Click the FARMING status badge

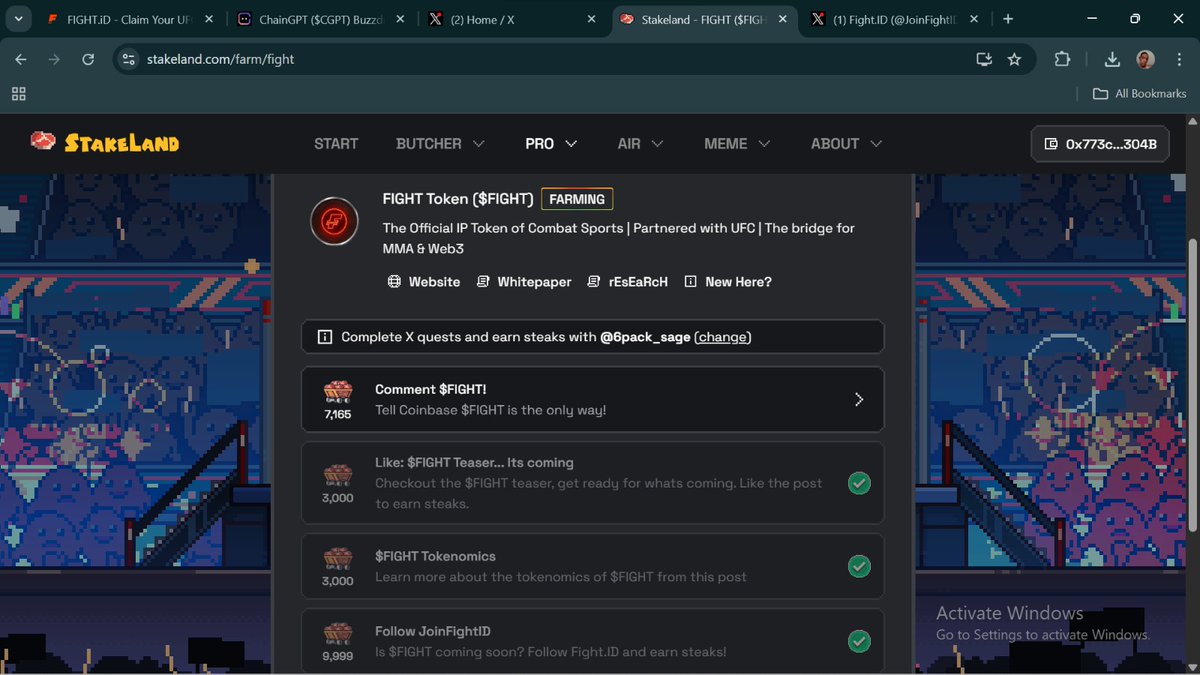[577, 199]
